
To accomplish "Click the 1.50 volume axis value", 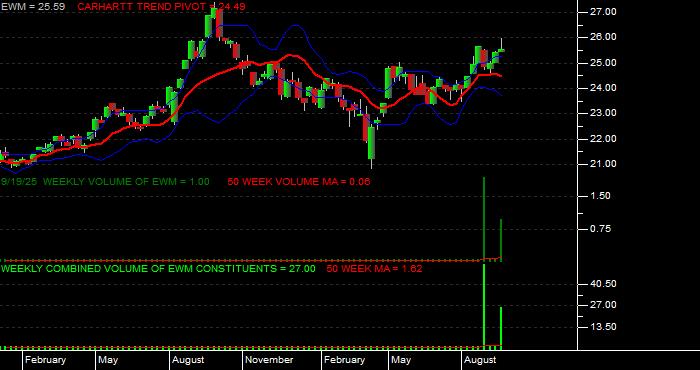I will click(600, 196).
